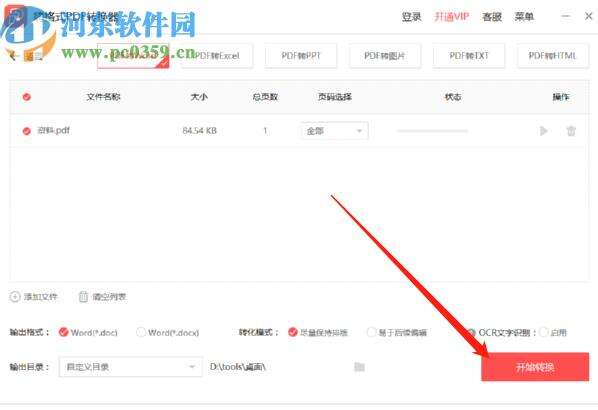598x410 pixels.
Task: Click the clear list trash icon
Action: click(83, 296)
